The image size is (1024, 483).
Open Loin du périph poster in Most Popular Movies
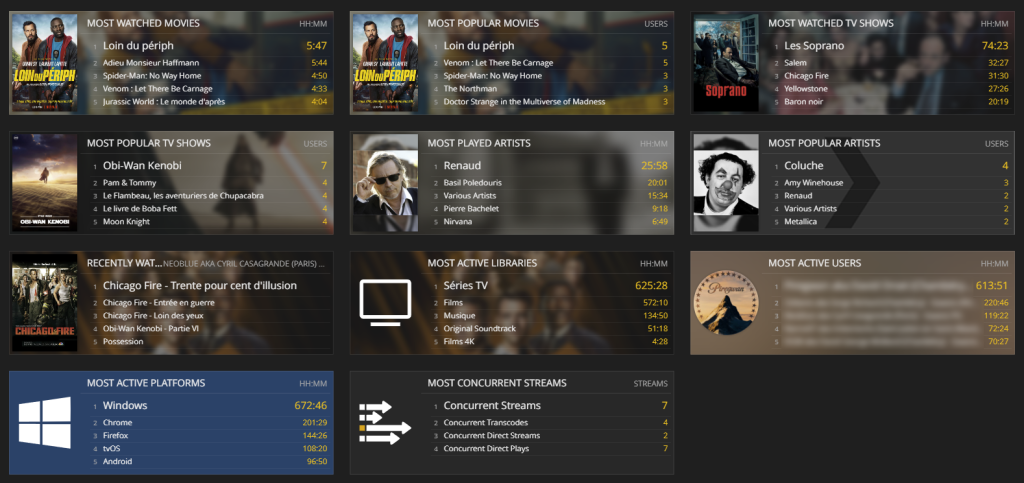coord(385,63)
